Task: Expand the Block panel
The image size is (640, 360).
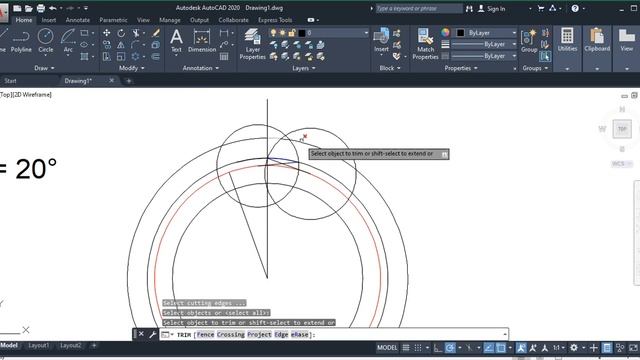Action: point(390,68)
